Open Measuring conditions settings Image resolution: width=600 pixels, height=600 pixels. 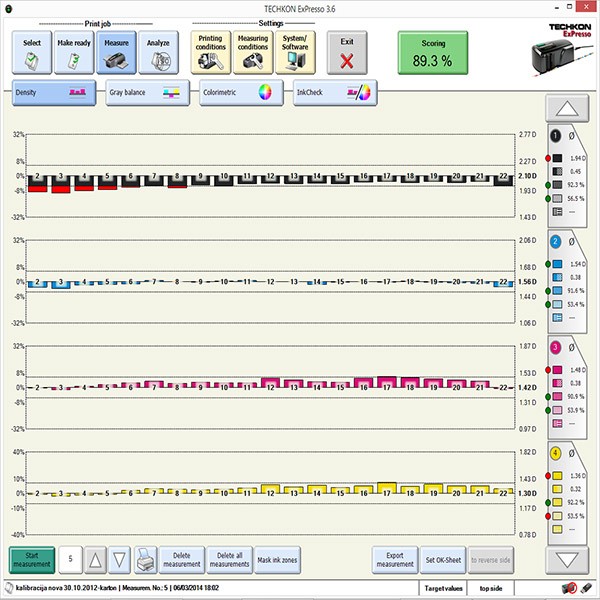click(x=253, y=53)
